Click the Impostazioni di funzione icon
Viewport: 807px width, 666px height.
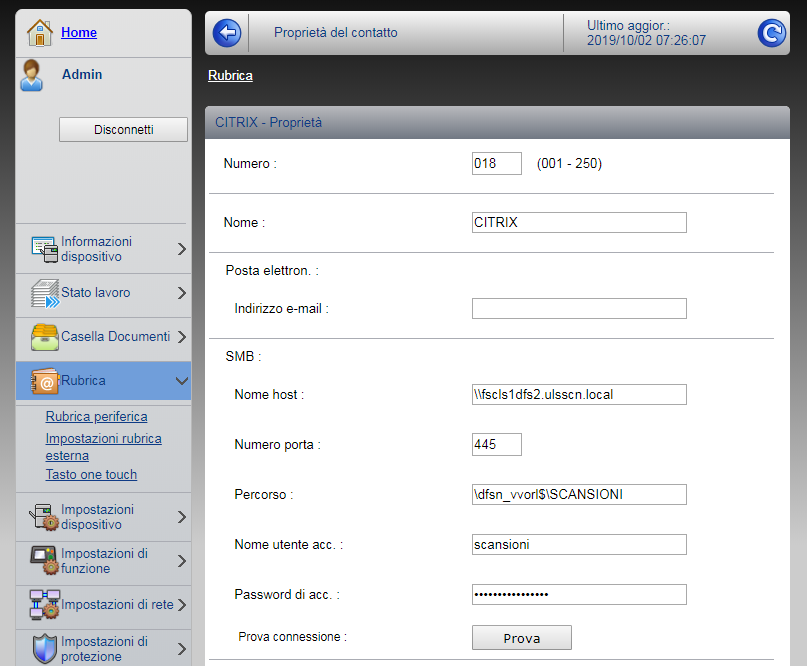coord(44,560)
